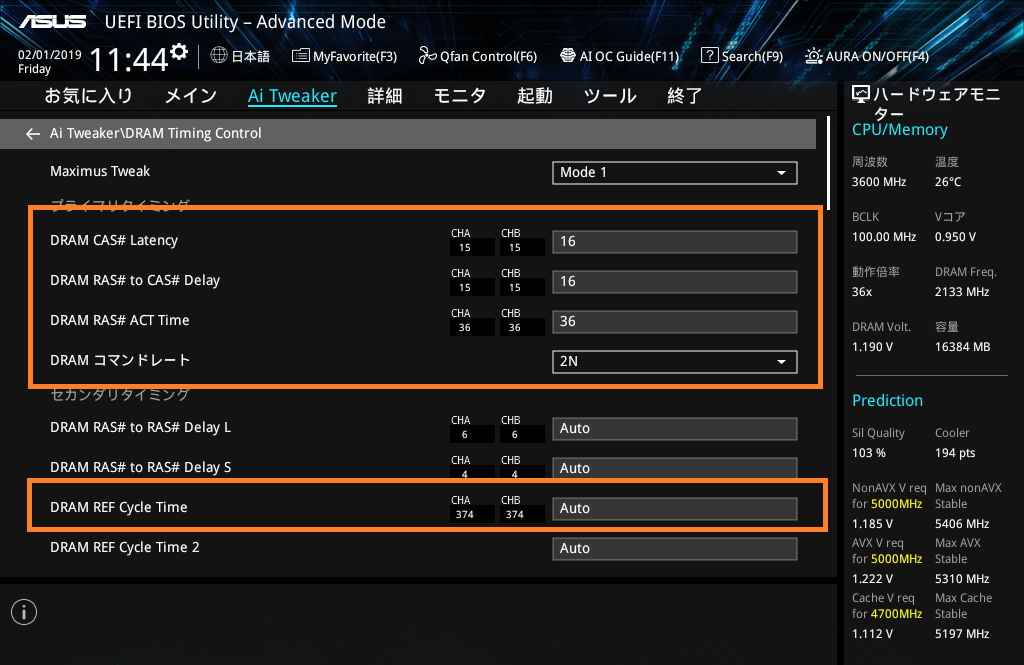
Task: Open Qfan Control(F6) fan icon
Action: click(428, 56)
